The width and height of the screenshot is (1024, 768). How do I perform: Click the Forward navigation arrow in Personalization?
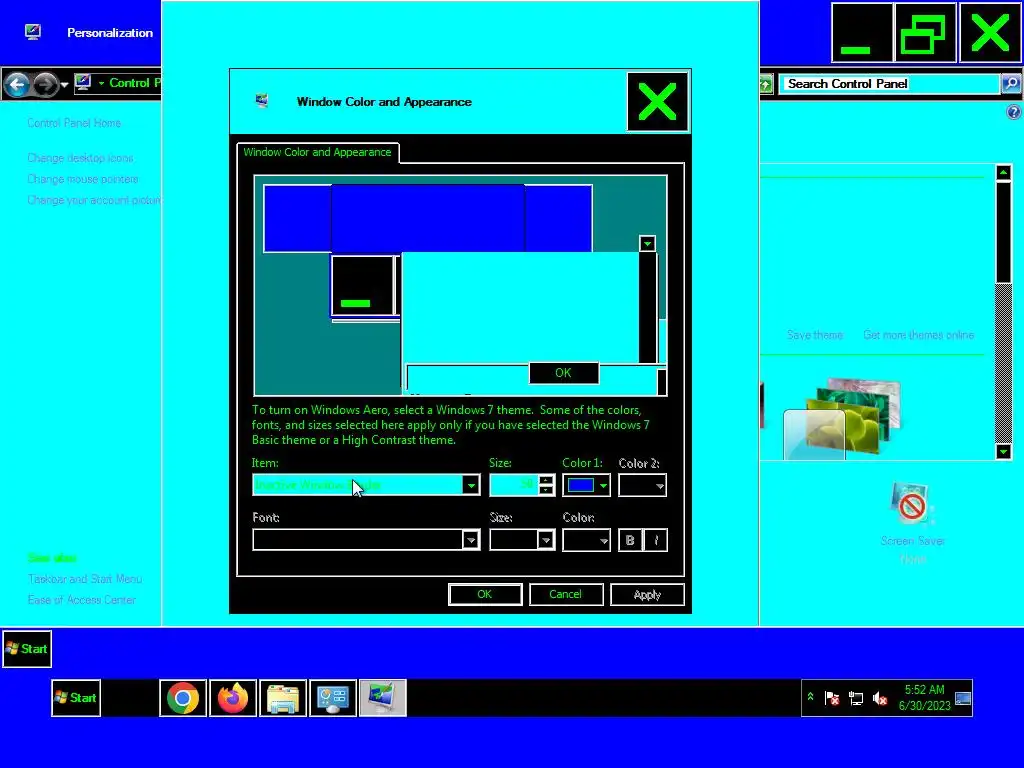(45, 84)
